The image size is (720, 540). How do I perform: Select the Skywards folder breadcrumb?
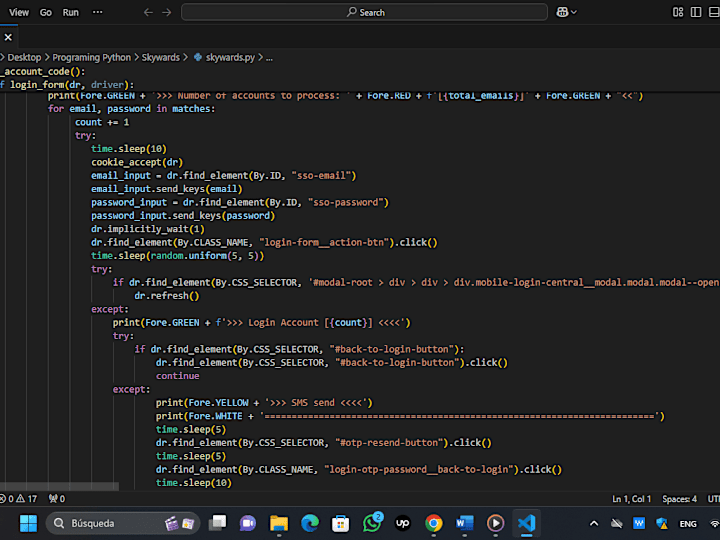[x=160, y=57]
